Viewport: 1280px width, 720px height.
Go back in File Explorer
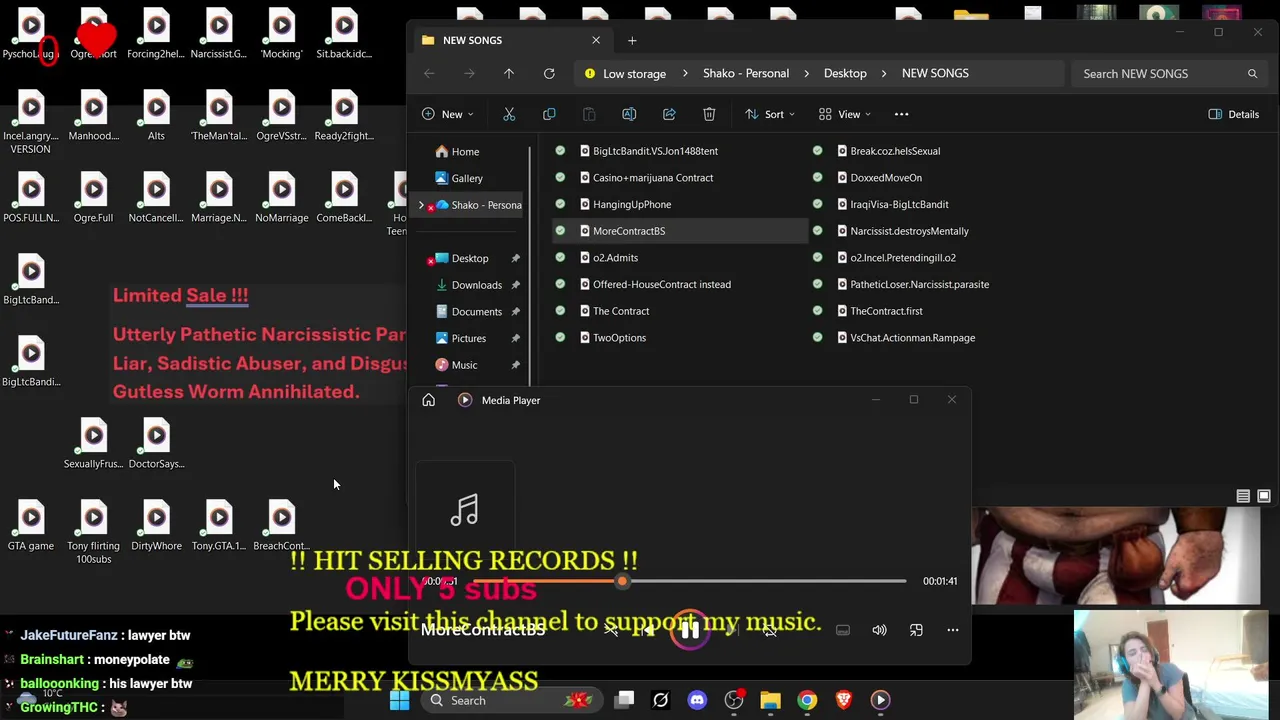pos(429,73)
